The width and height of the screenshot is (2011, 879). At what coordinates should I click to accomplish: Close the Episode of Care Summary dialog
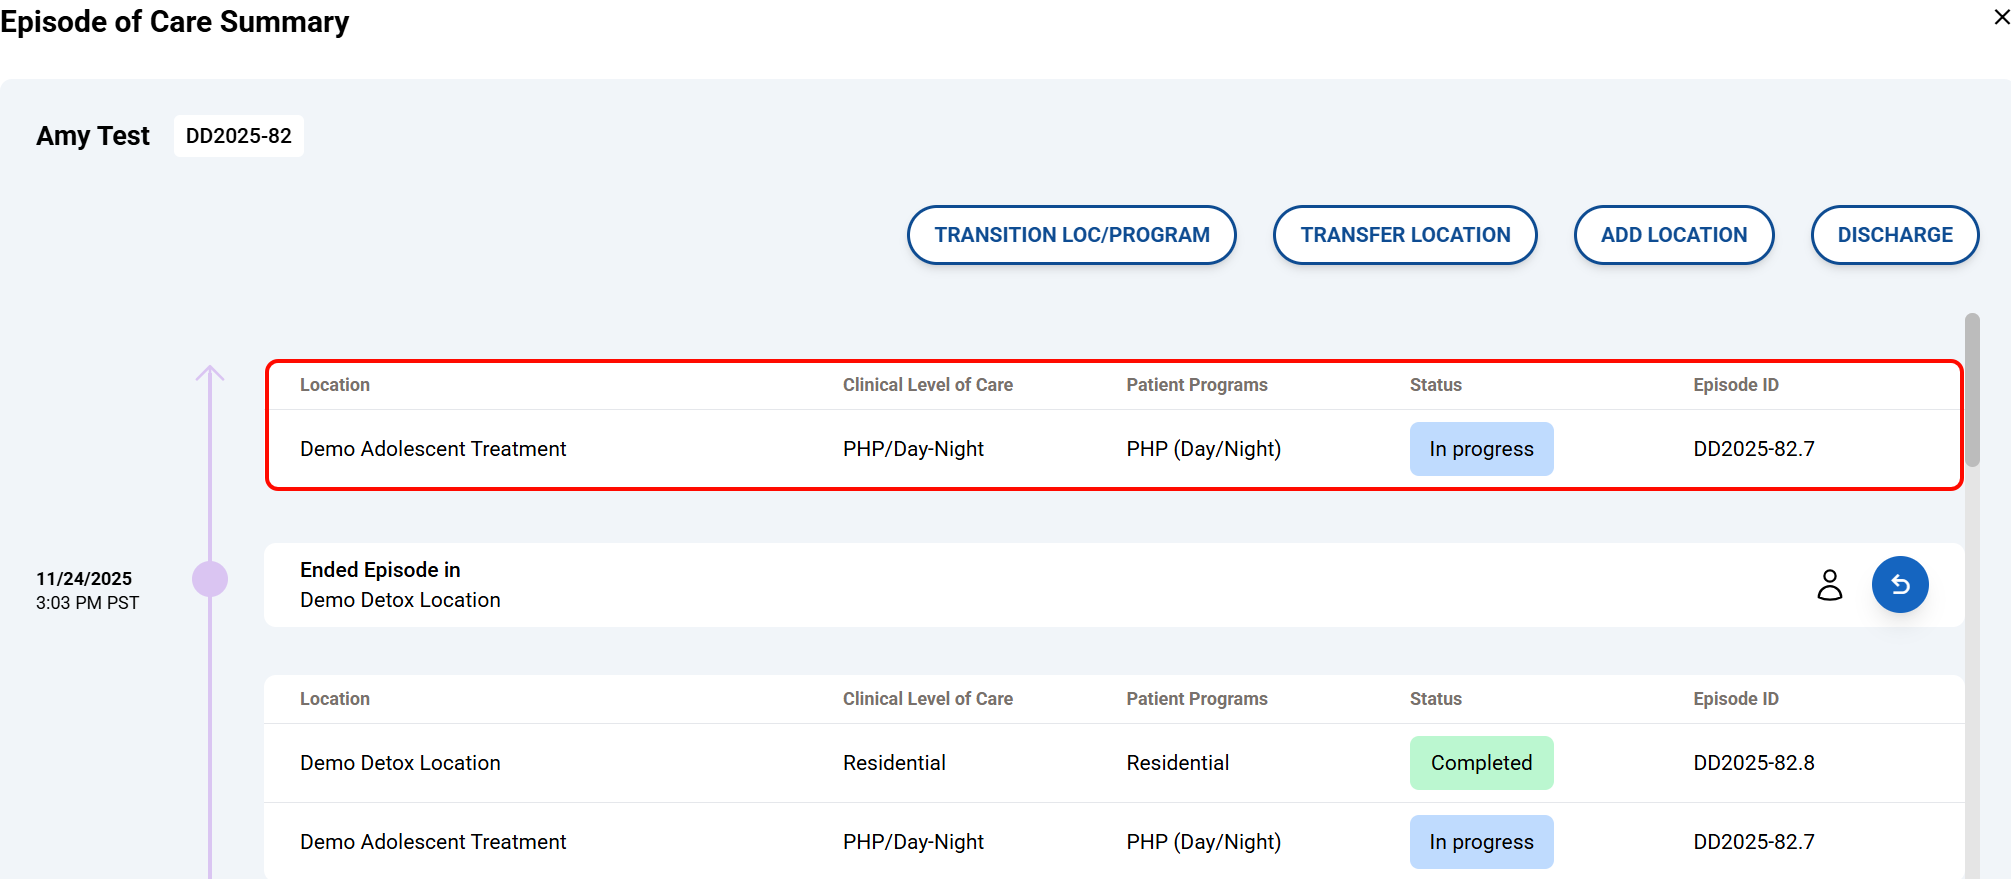[x=2001, y=18]
